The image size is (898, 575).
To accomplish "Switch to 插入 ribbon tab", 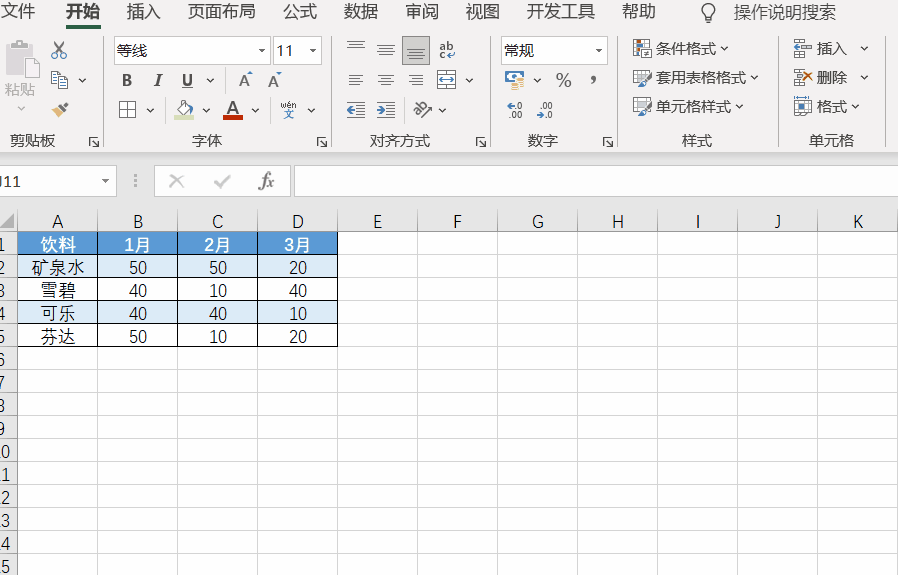I will [x=143, y=11].
